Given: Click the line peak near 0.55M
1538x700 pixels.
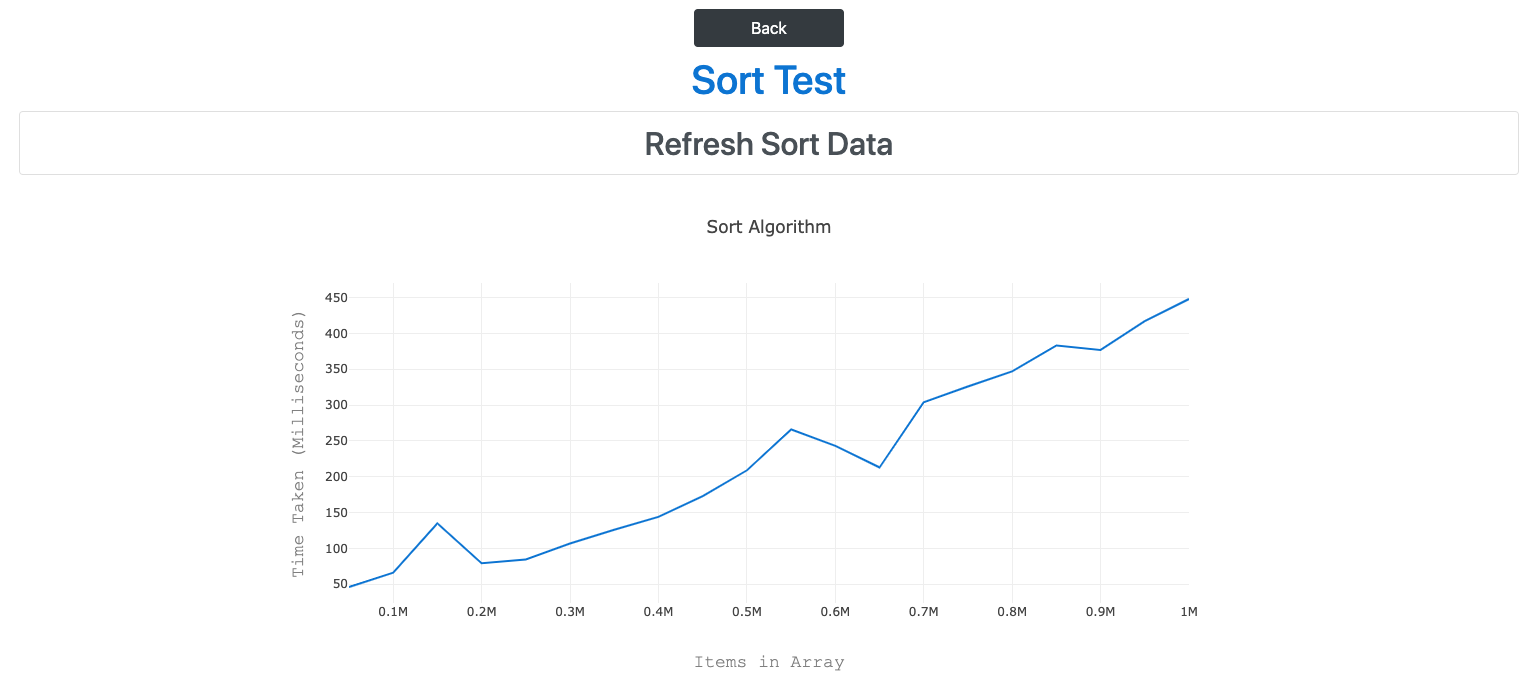Looking at the screenshot, I should tap(791, 429).
